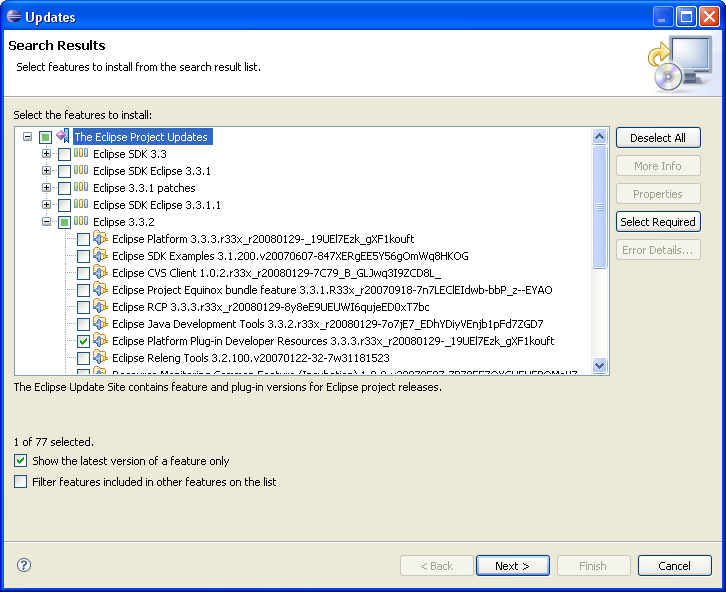Image resolution: width=726 pixels, height=592 pixels.
Task: Expand the Eclipse SDK 3.3 node
Action: coord(46,153)
